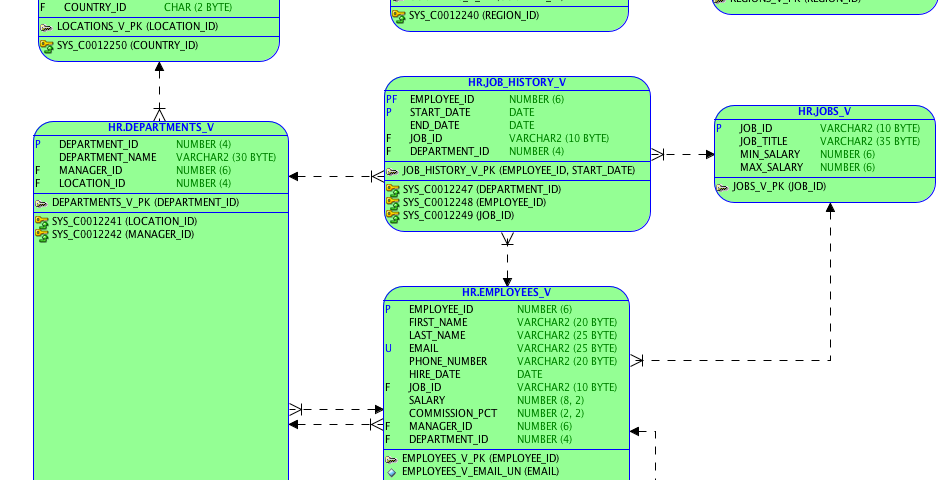Click the key icon beside JOB_HISTORY_V_PK
Viewport: 949px width, 480px height.
(x=392, y=171)
